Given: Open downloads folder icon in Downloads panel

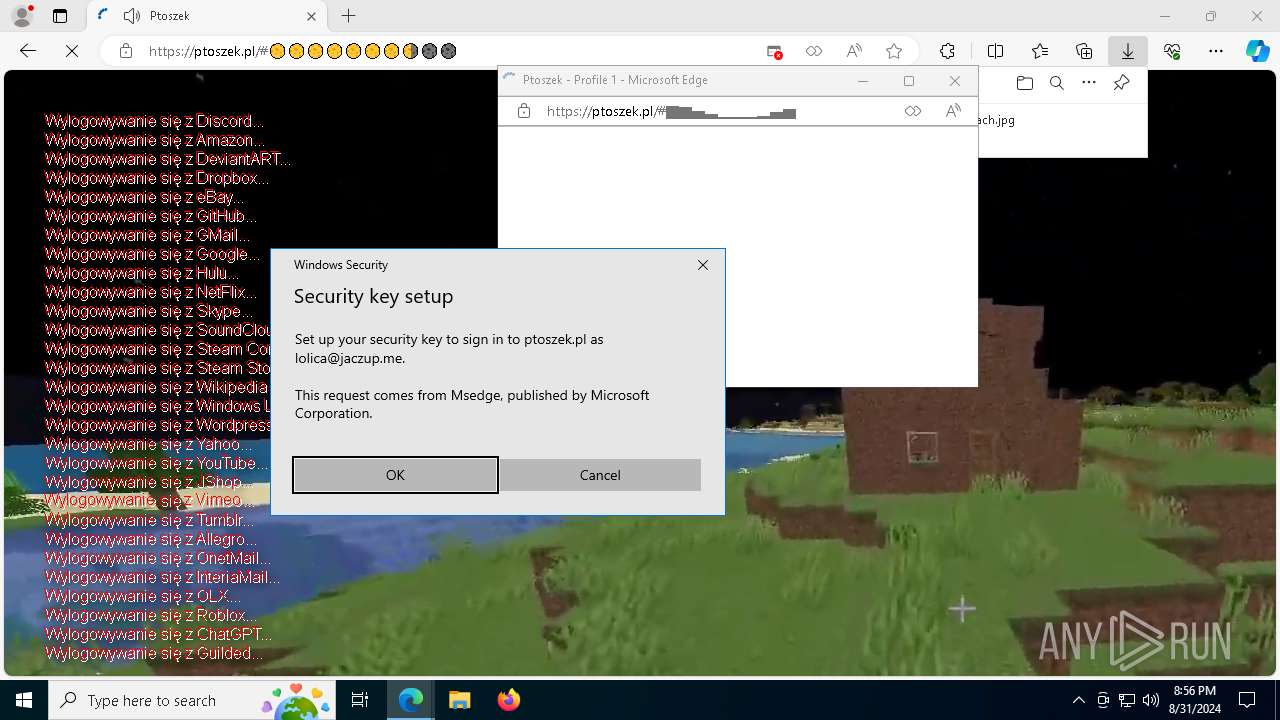Looking at the screenshot, I should pyautogui.click(x=1024, y=83).
